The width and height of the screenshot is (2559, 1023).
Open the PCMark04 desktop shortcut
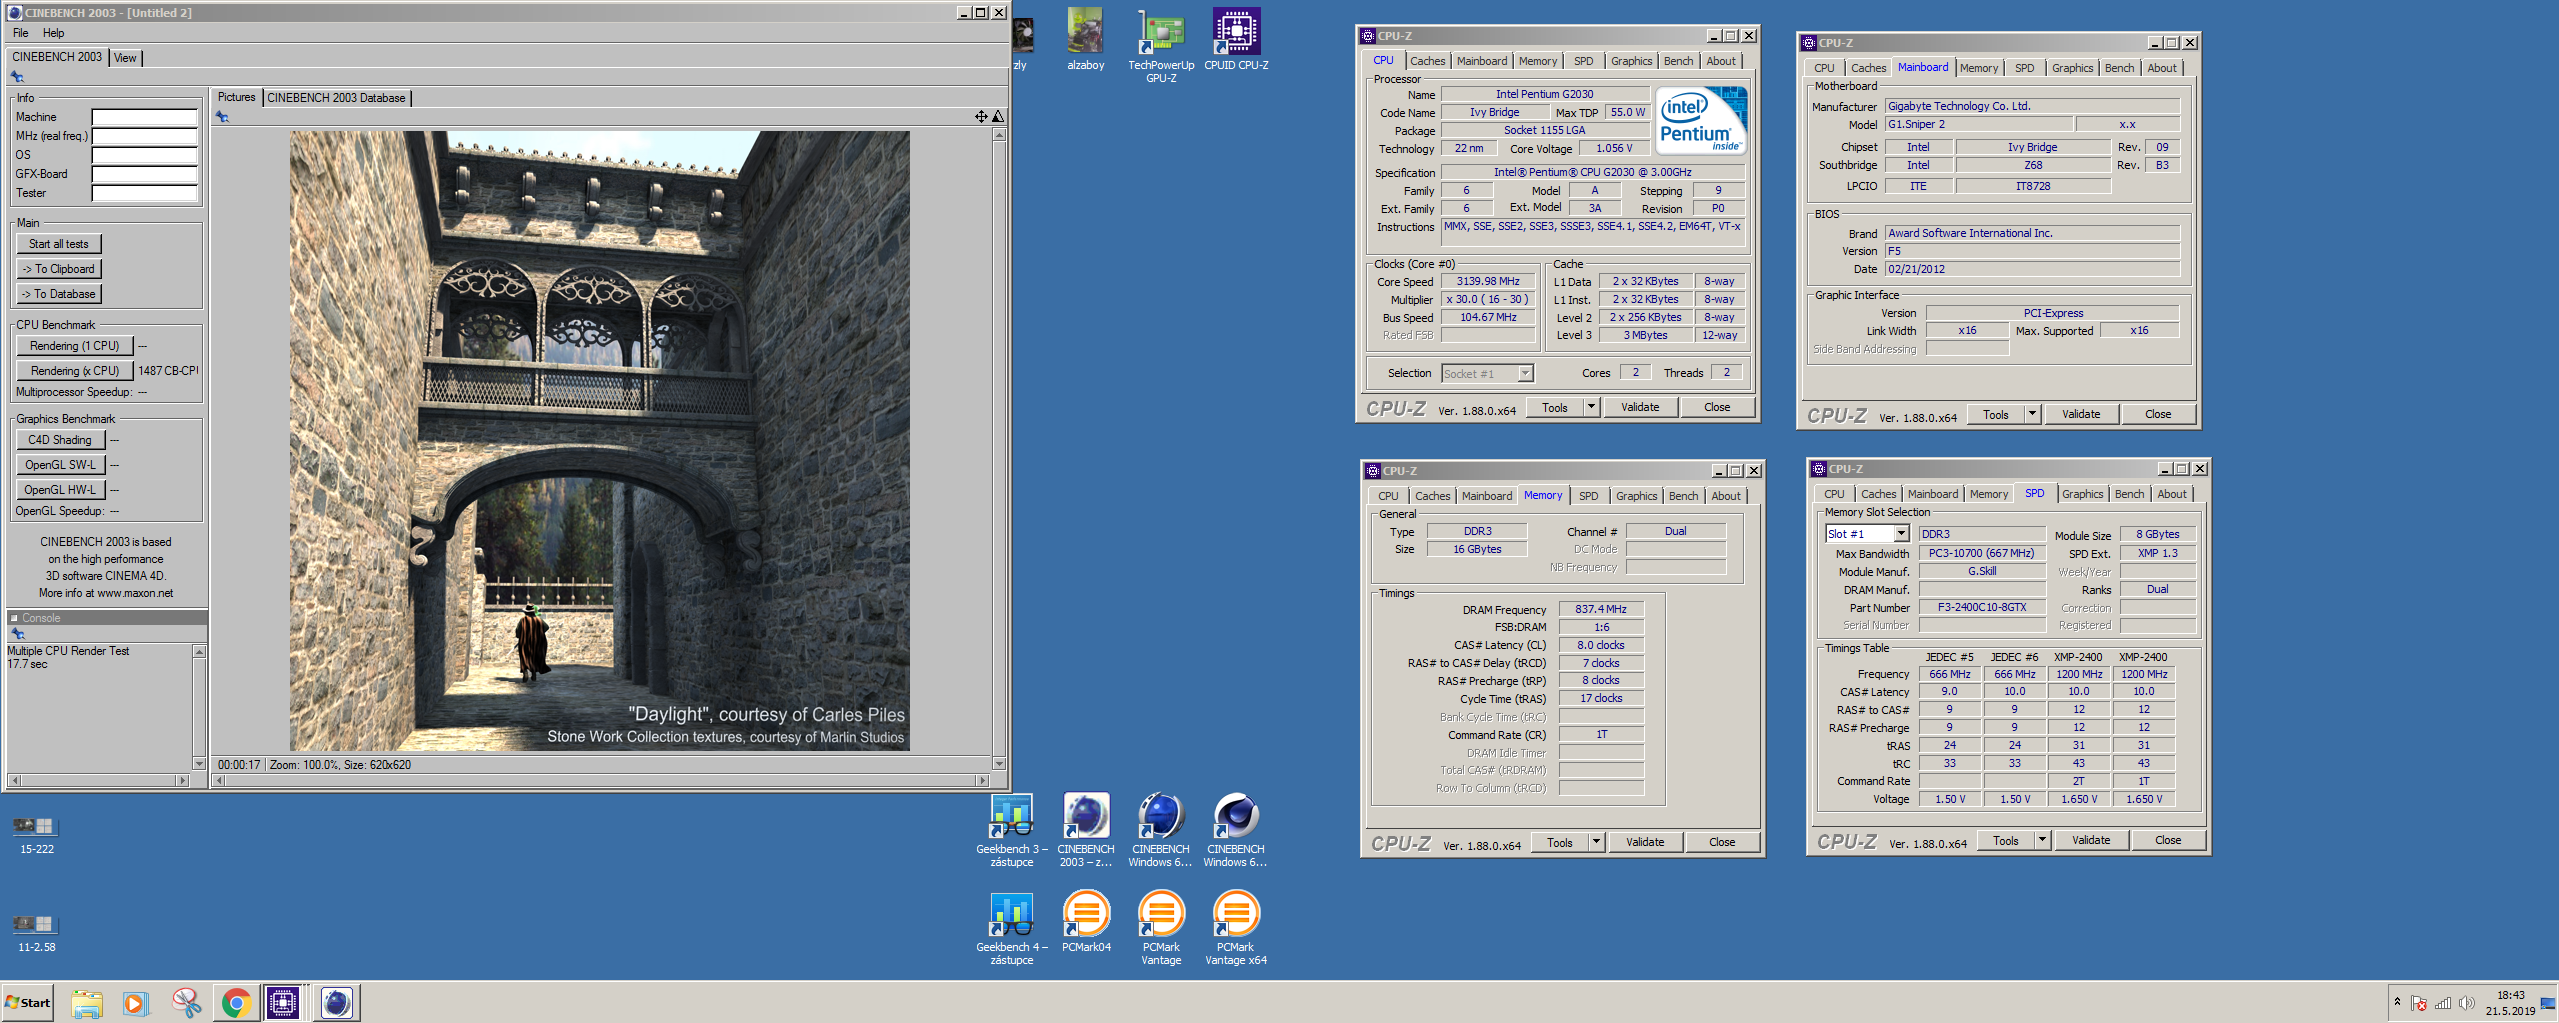(1086, 921)
